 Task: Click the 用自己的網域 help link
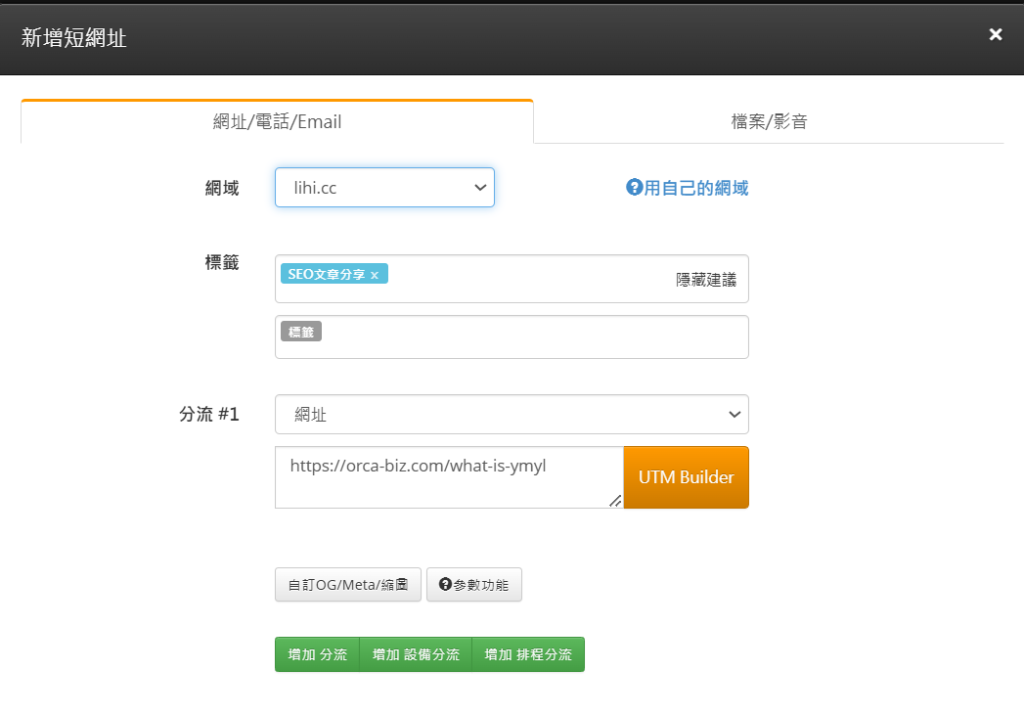coord(687,188)
